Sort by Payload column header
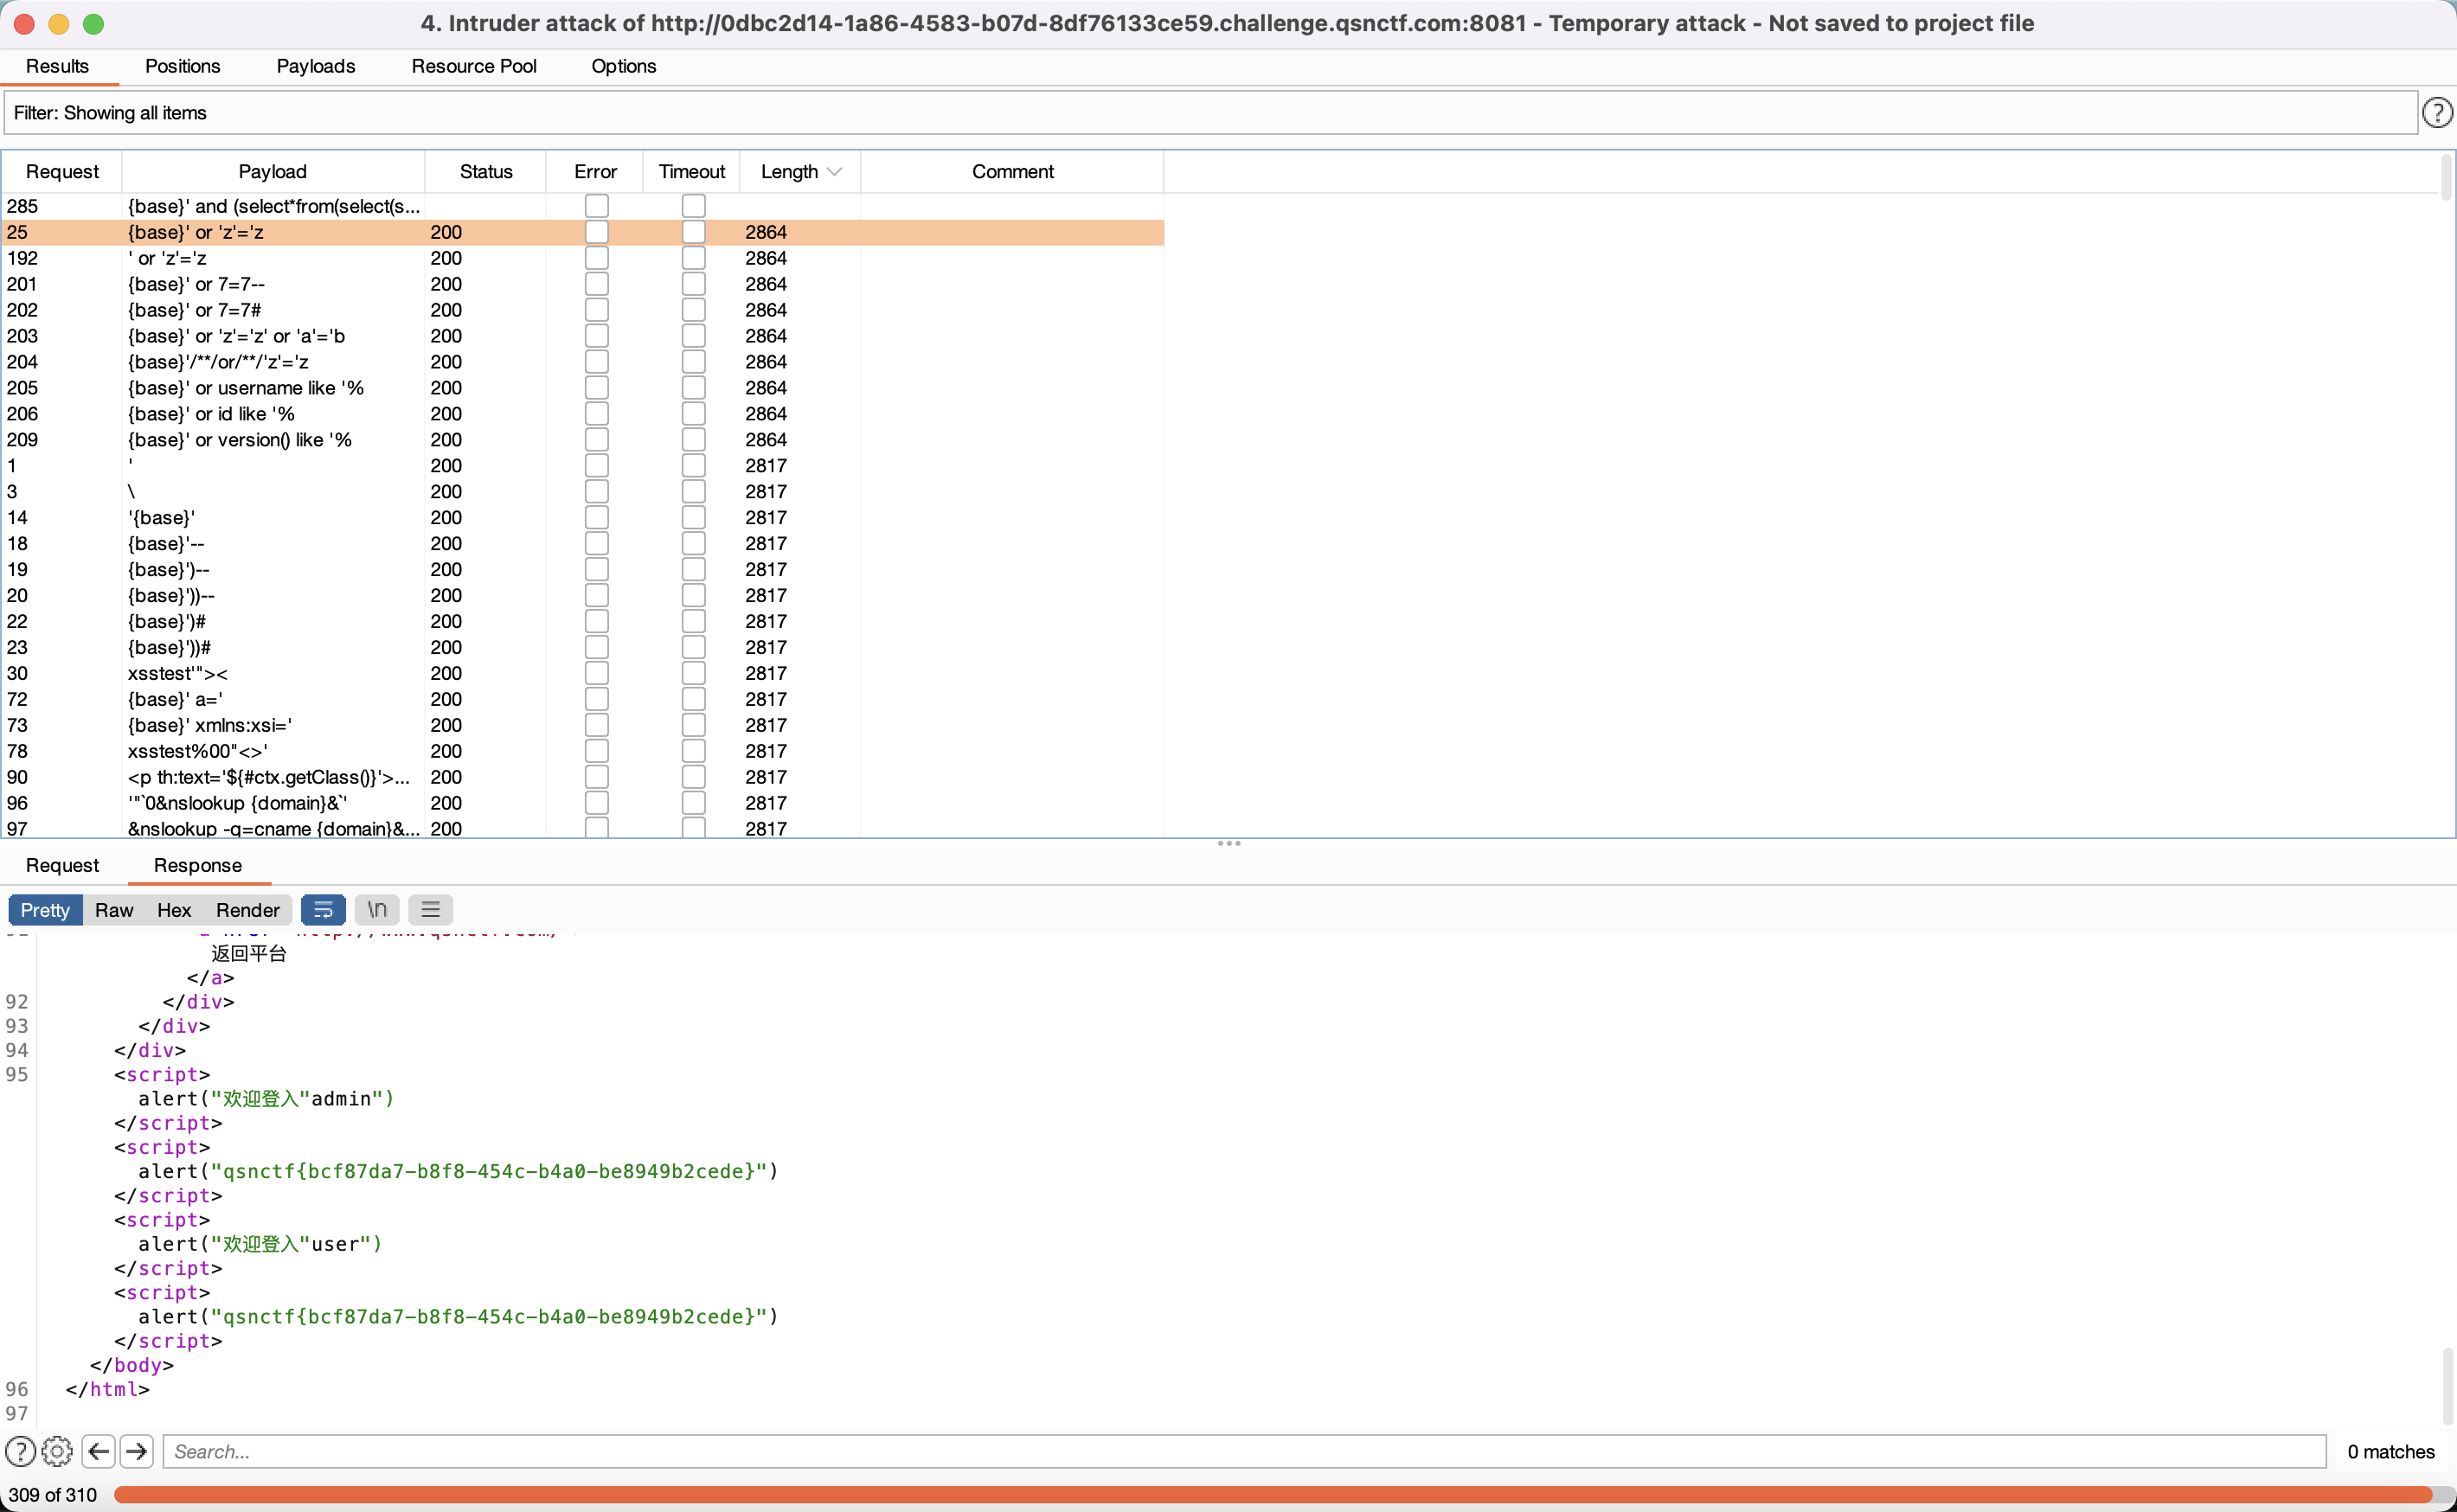Image resolution: width=2457 pixels, height=1512 pixels. pos(273,172)
